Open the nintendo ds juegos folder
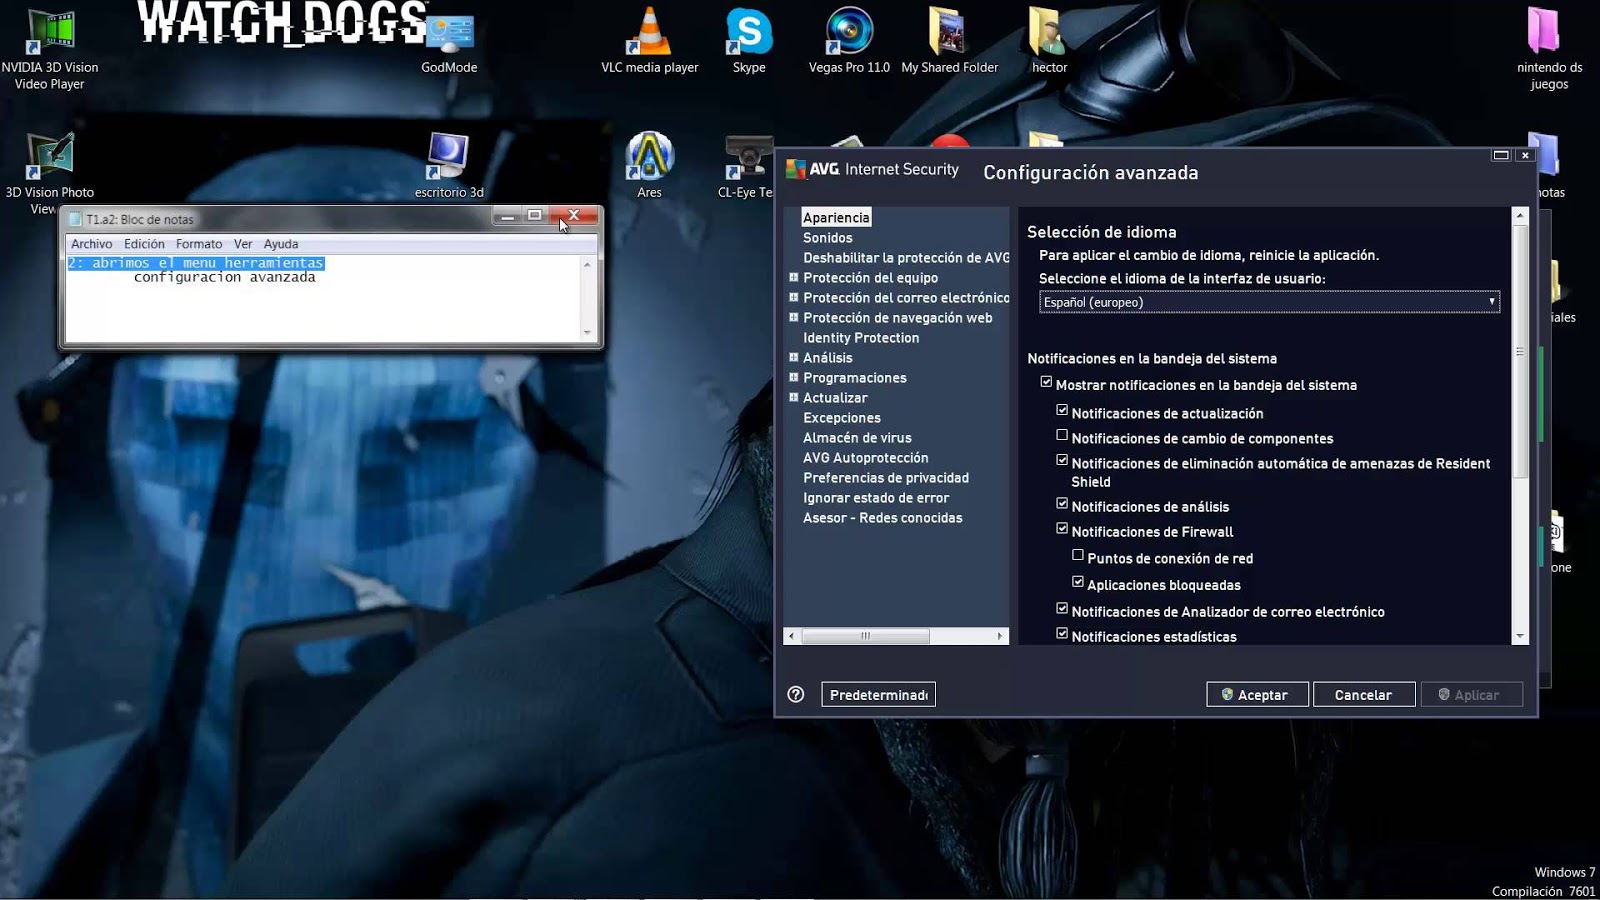Screen dimensions: 1600x900 (x=1549, y=49)
